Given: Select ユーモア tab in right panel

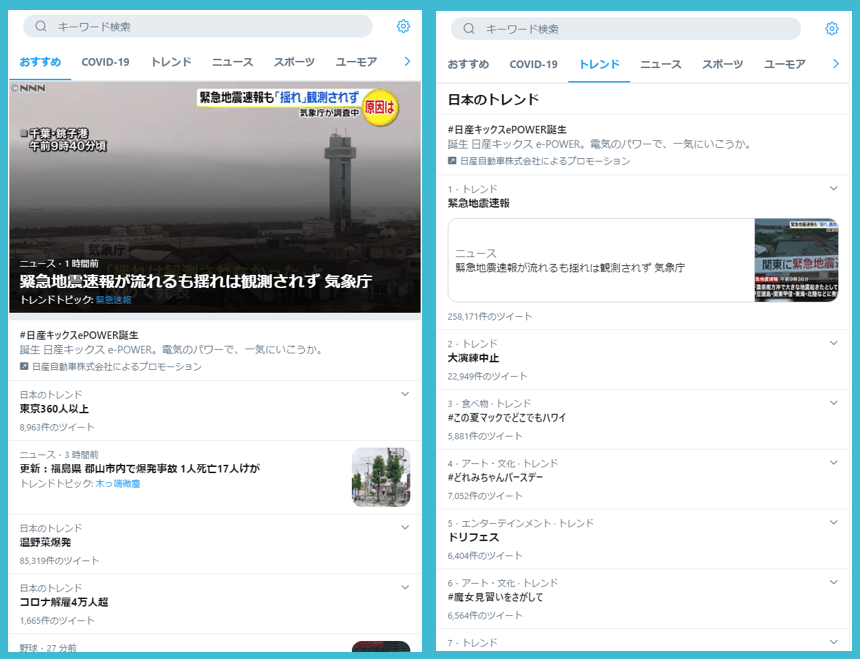Looking at the screenshot, I should pyautogui.click(x=785, y=64).
